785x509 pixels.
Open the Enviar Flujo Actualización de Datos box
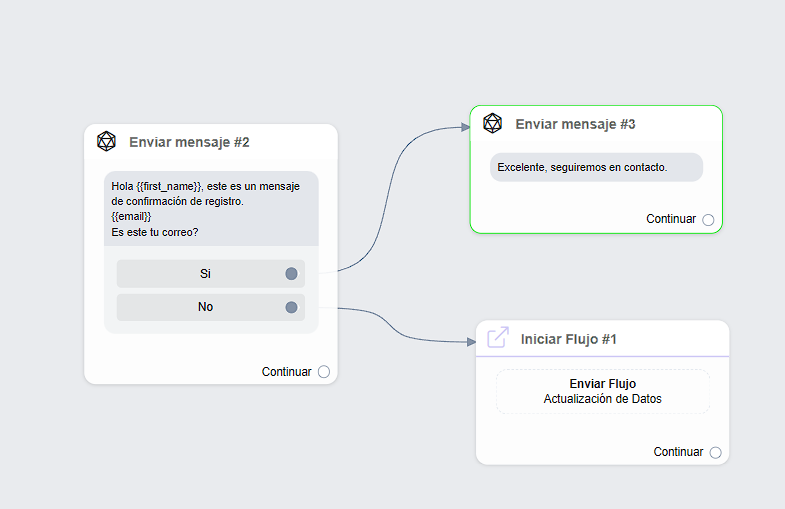pyautogui.click(x=602, y=391)
